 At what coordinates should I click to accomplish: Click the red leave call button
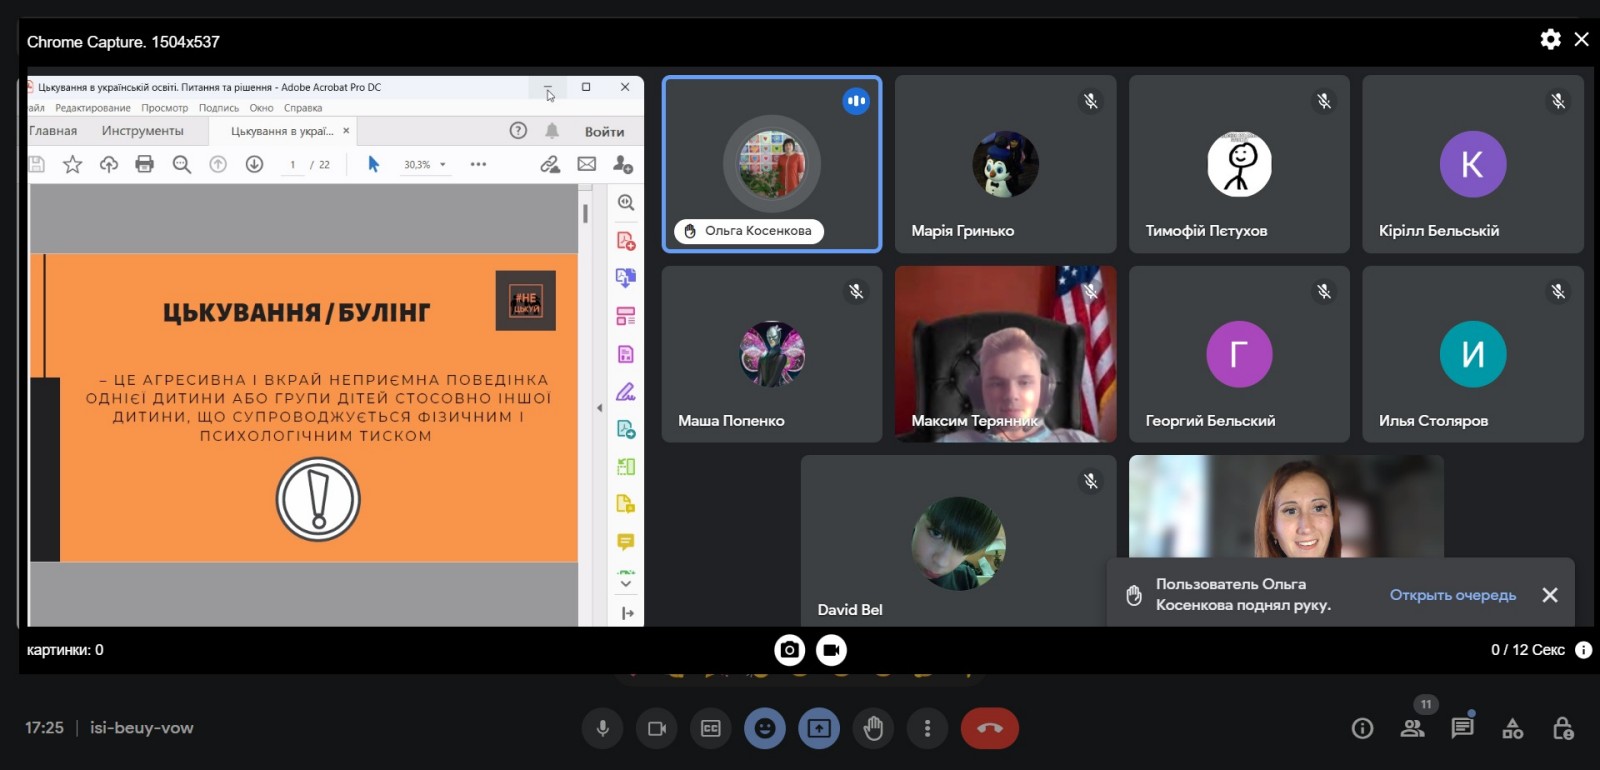click(989, 728)
